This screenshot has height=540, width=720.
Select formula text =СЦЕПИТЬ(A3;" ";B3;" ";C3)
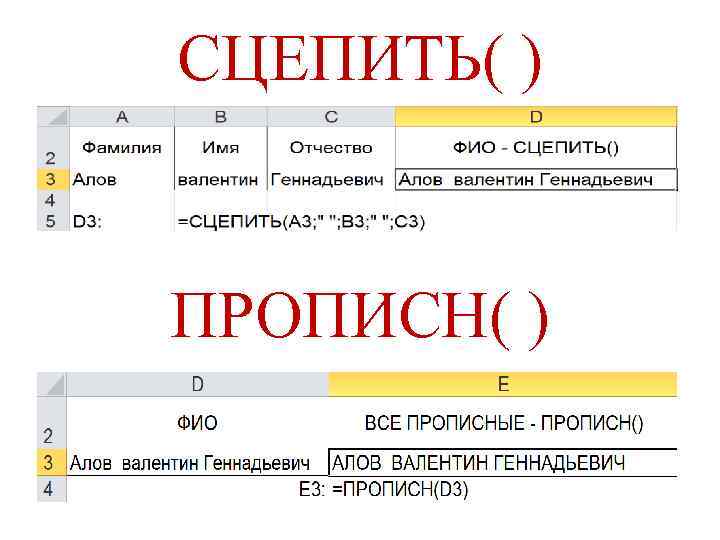[x=301, y=222]
